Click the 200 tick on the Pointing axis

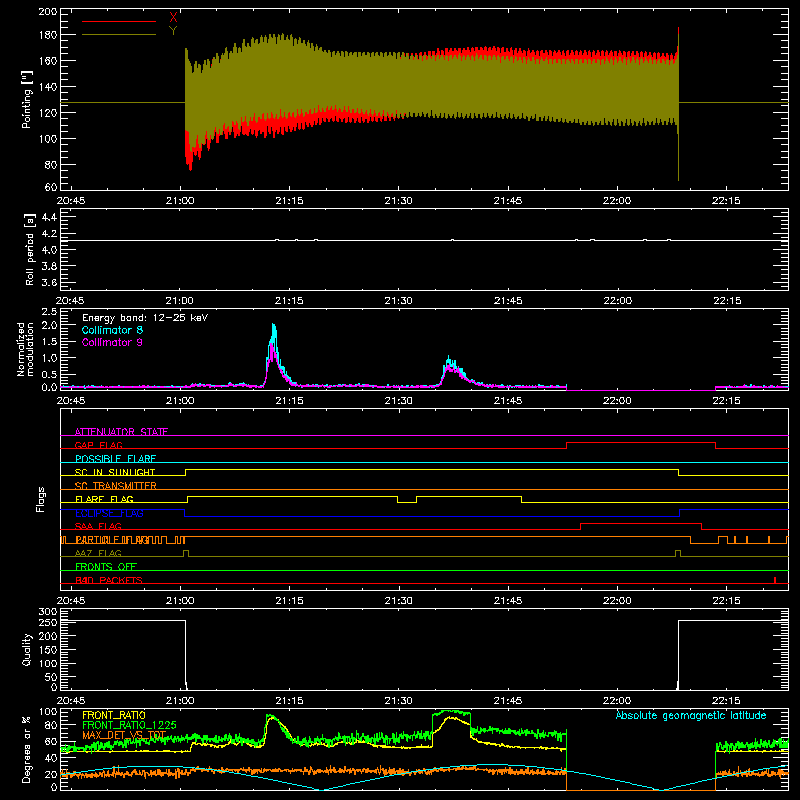click(48, 12)
